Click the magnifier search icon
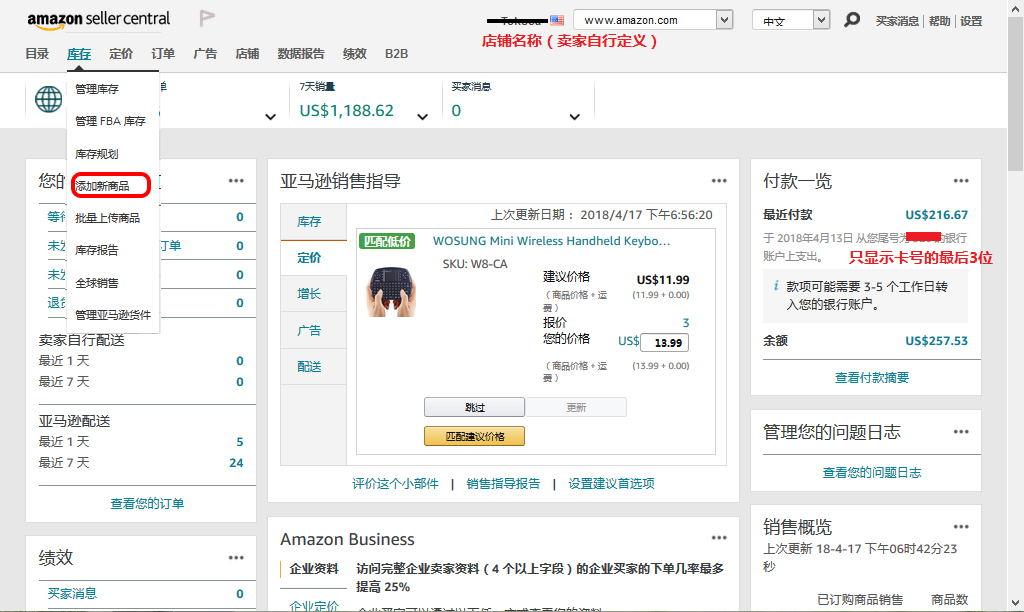 click(852, 20)
